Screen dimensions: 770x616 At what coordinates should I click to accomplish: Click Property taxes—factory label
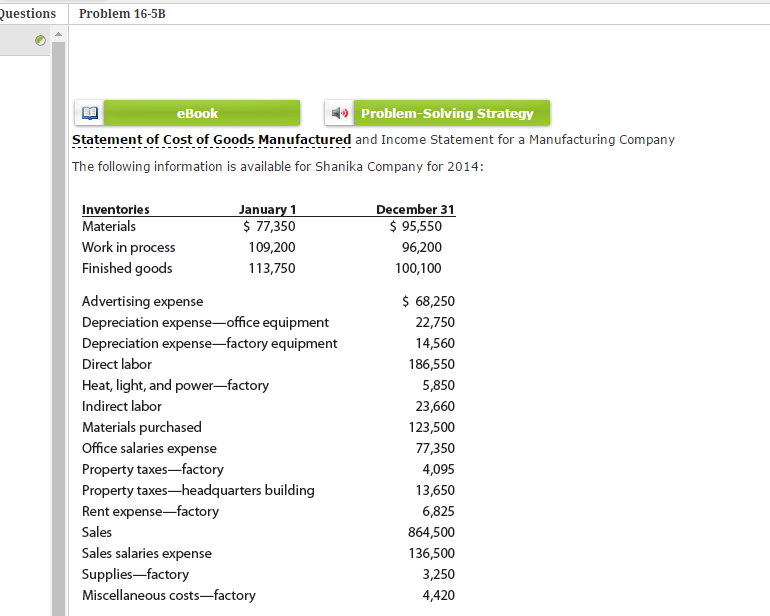pos(153,470)
